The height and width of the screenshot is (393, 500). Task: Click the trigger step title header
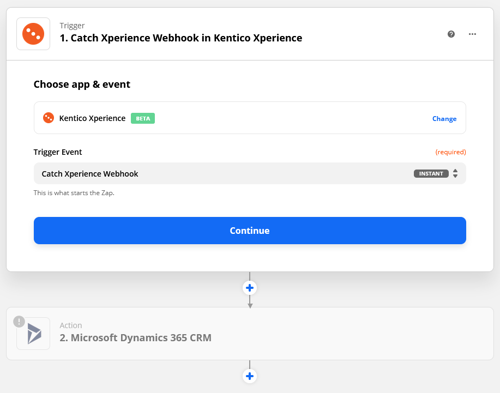coord(181,38)
